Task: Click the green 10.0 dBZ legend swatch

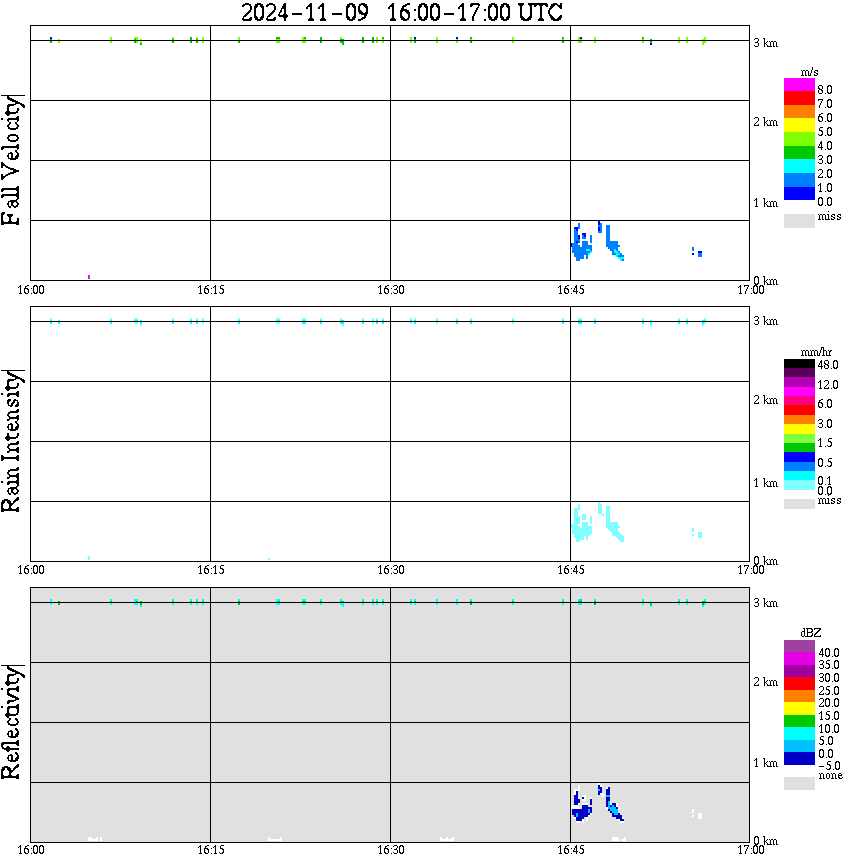Action: (x=799, y=721)
